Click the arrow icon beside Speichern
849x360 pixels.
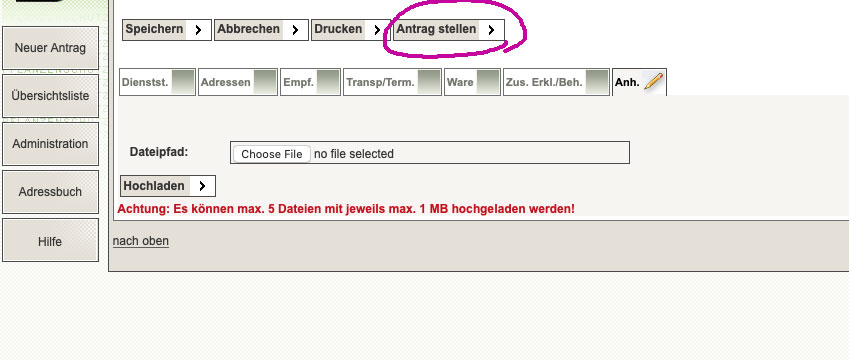198,30
